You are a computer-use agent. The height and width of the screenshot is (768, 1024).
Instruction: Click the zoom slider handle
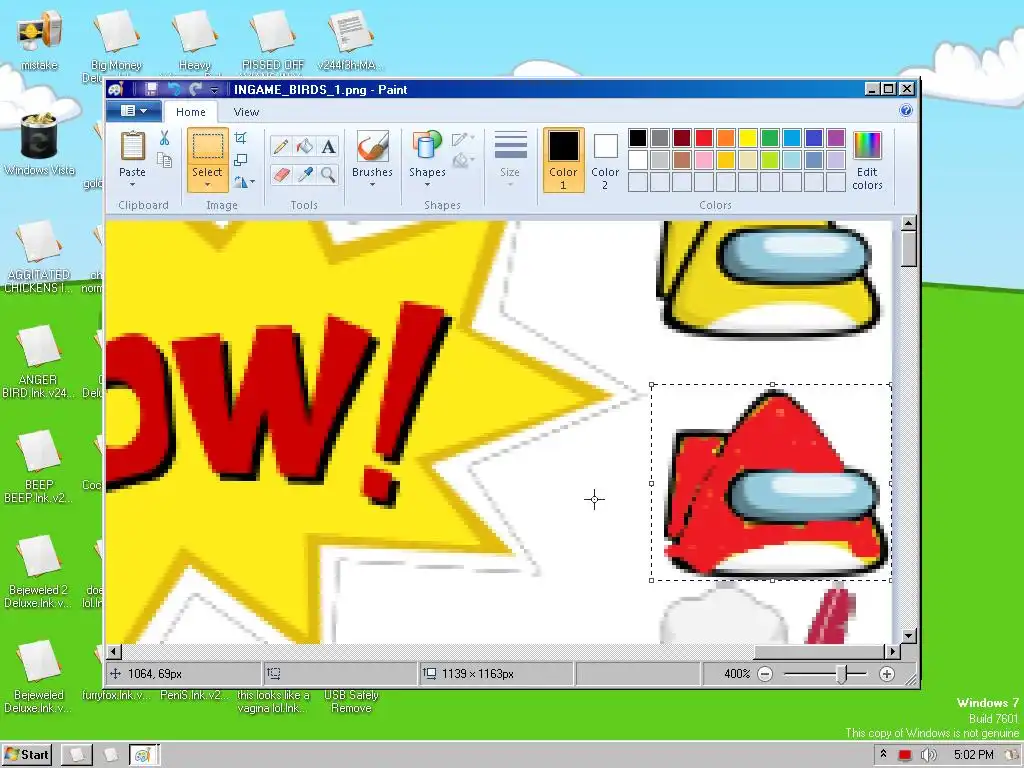click(842, 674)
